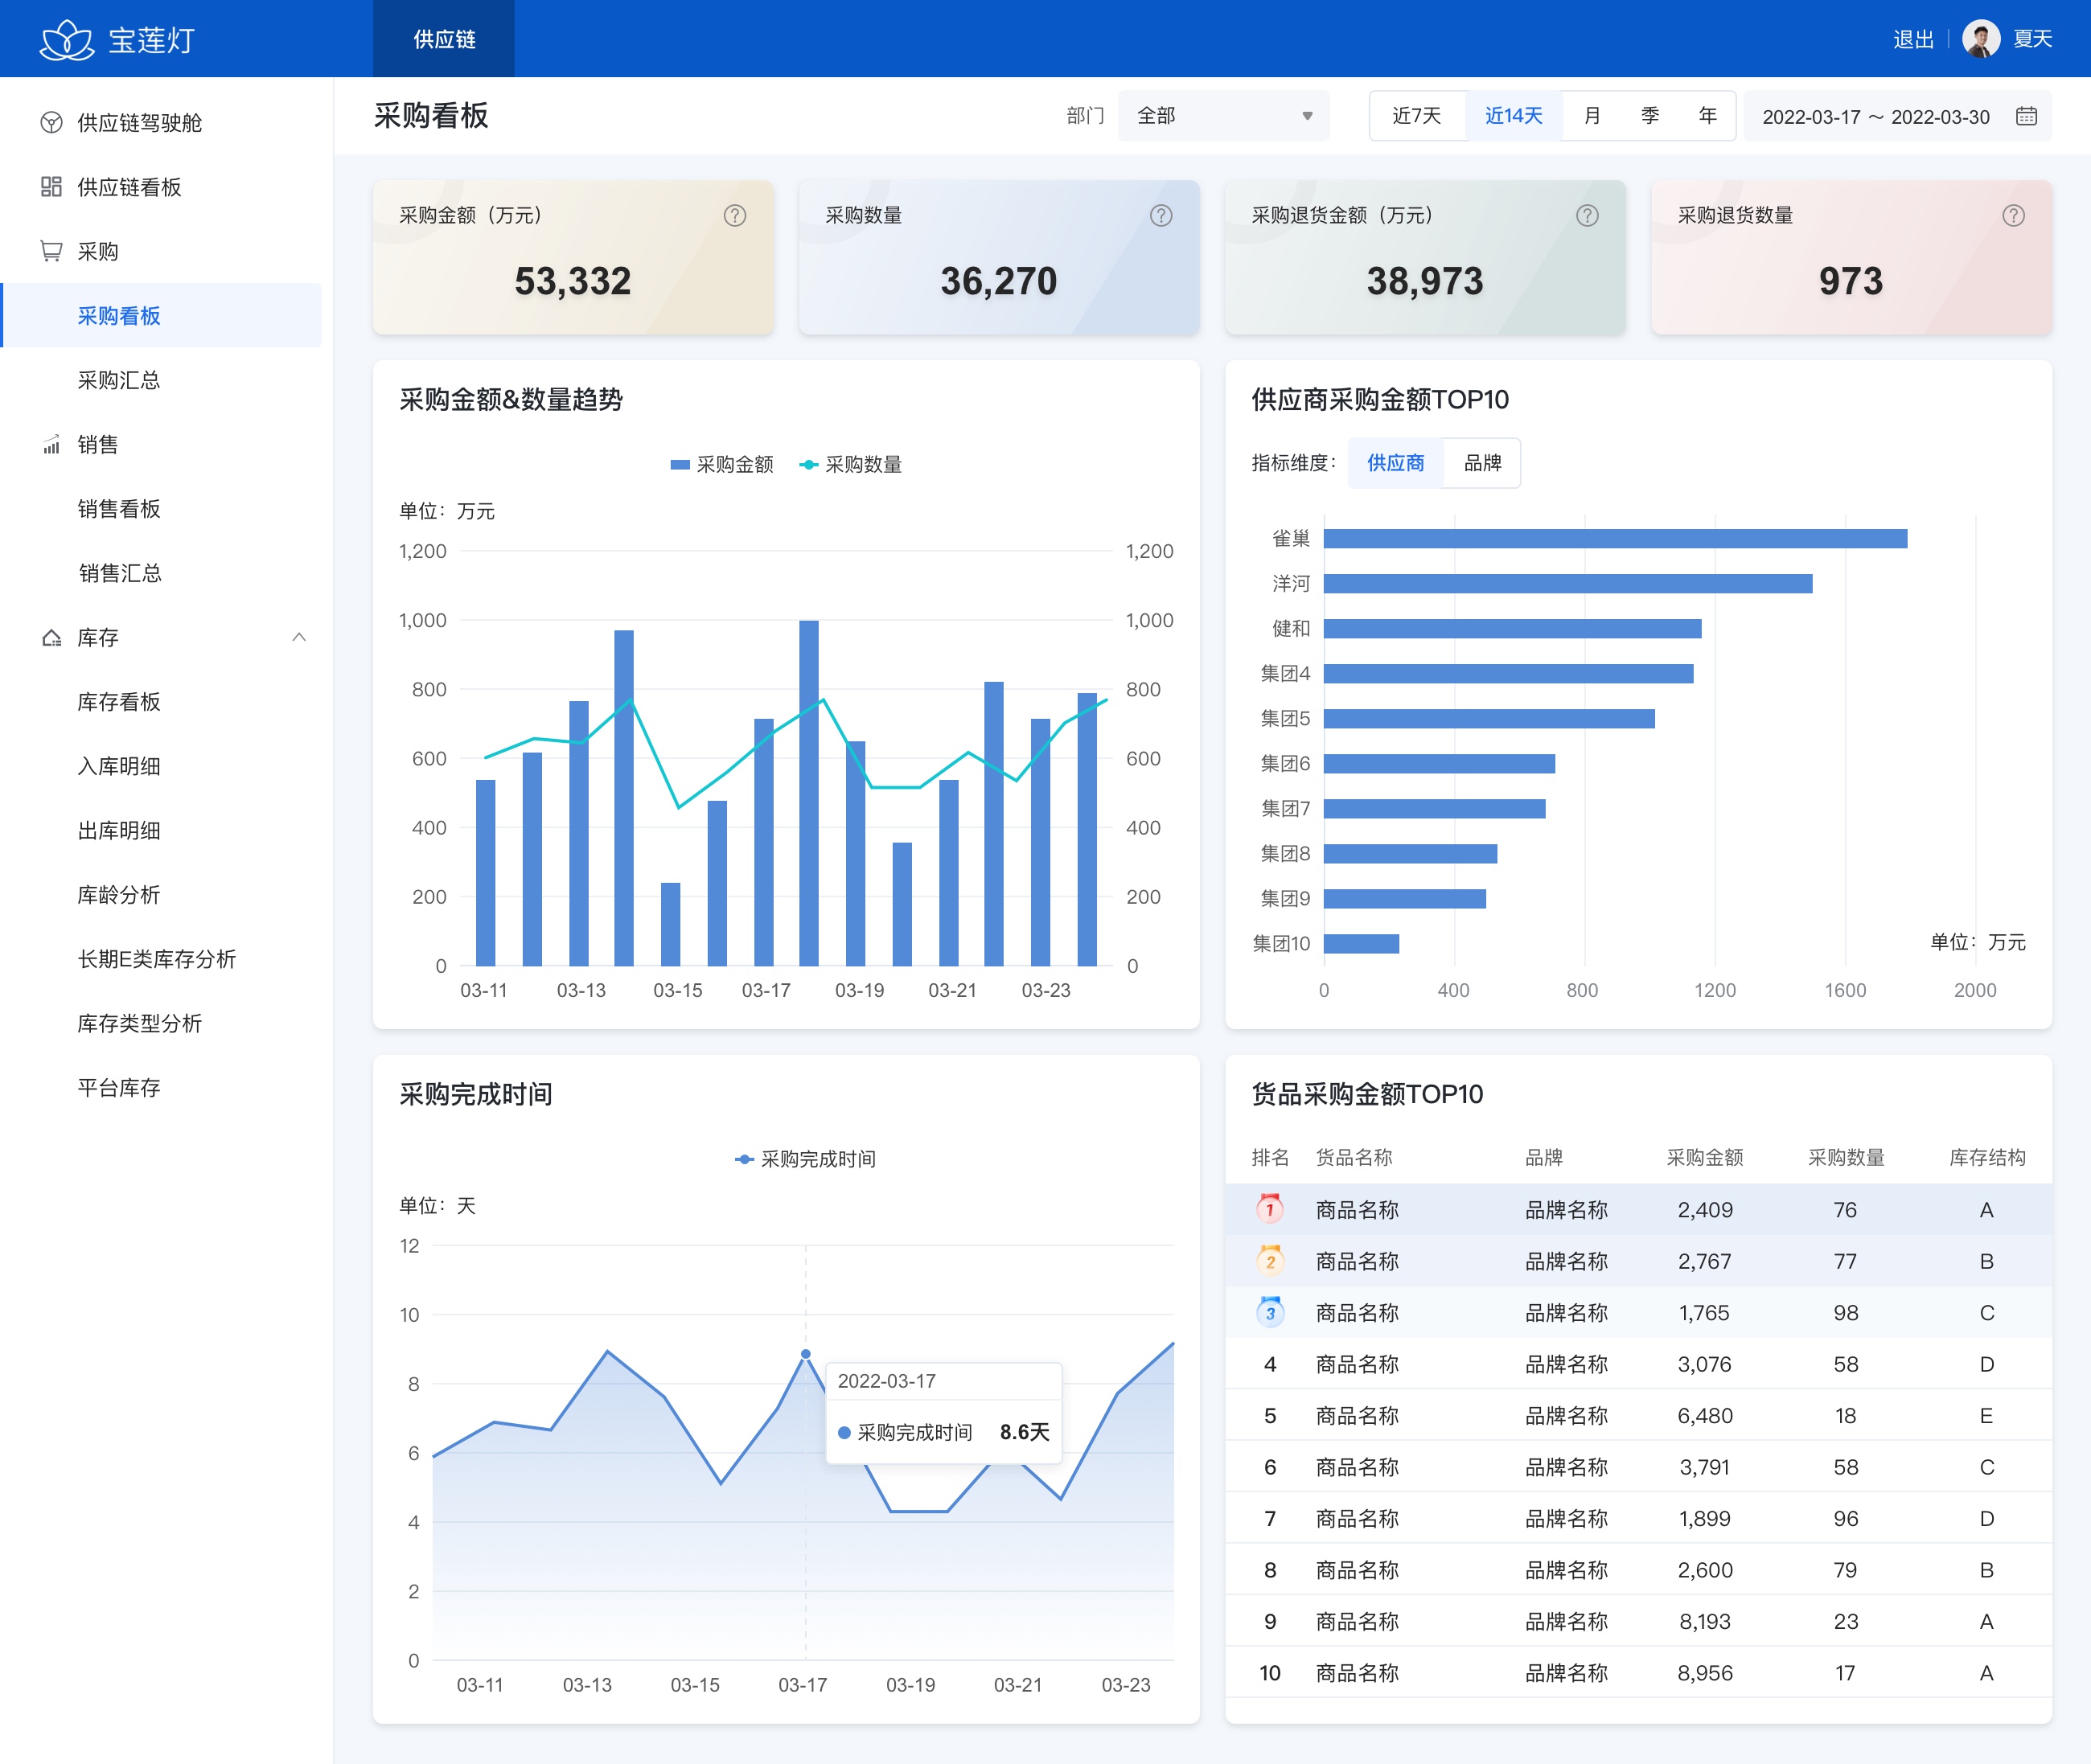Click the 采购 shopping cart icon

51,251
